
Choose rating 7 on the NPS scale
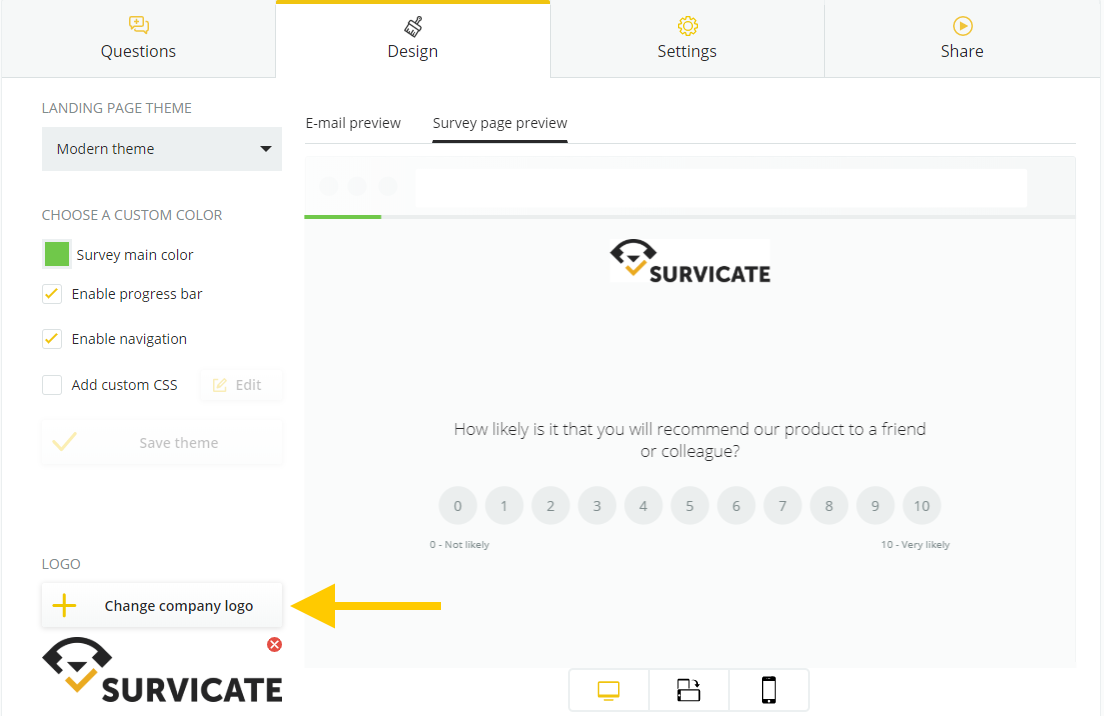point(782,505)
